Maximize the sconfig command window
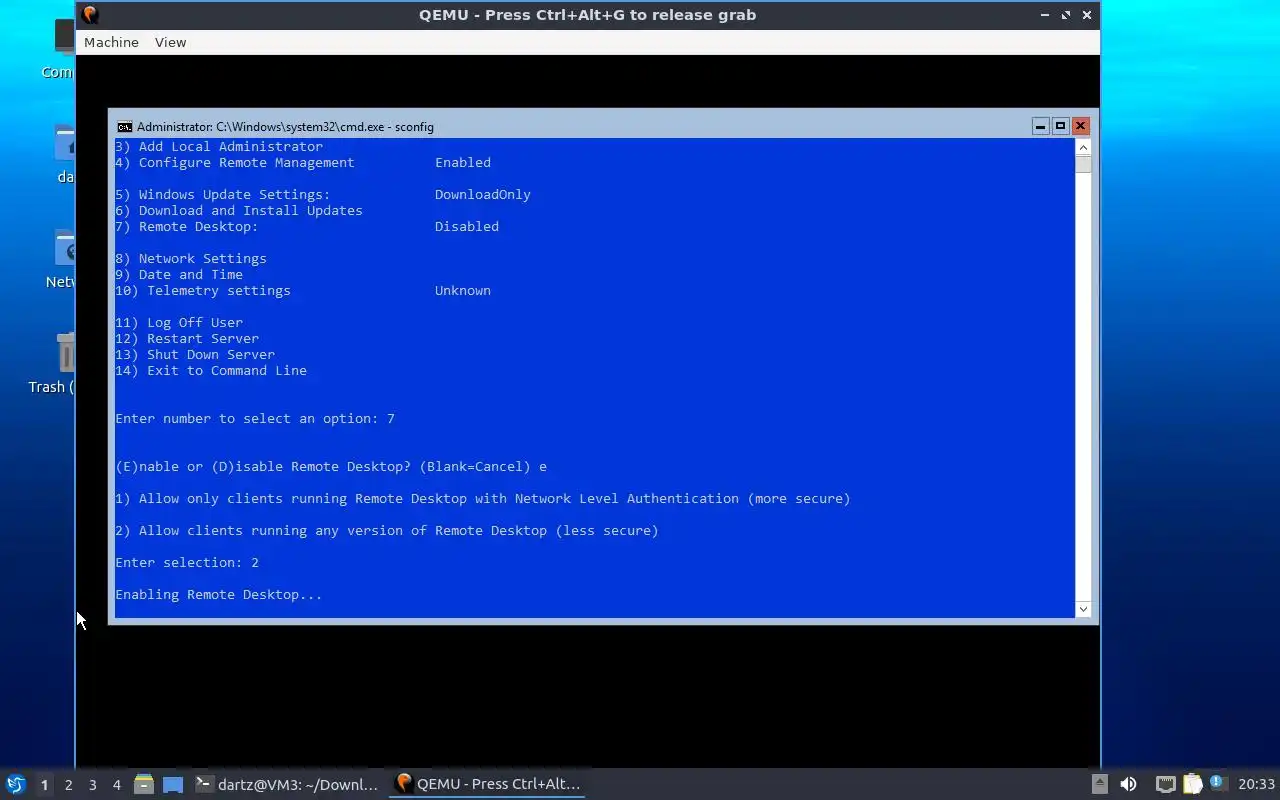1280x800 pixels. (1060, 126)
